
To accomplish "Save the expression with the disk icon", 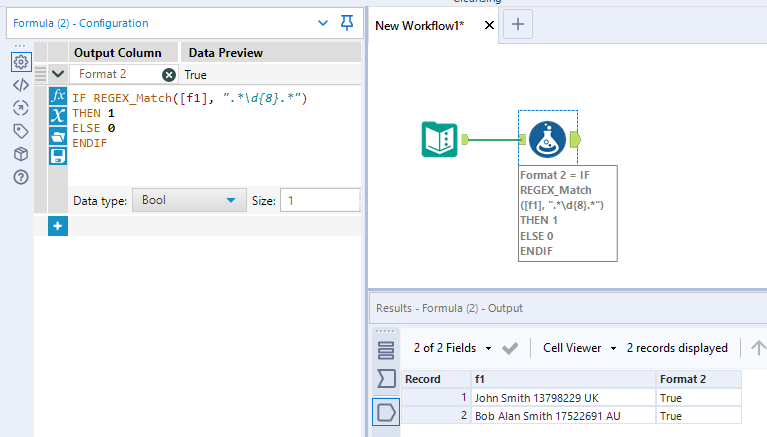I will tap(58, 155).
